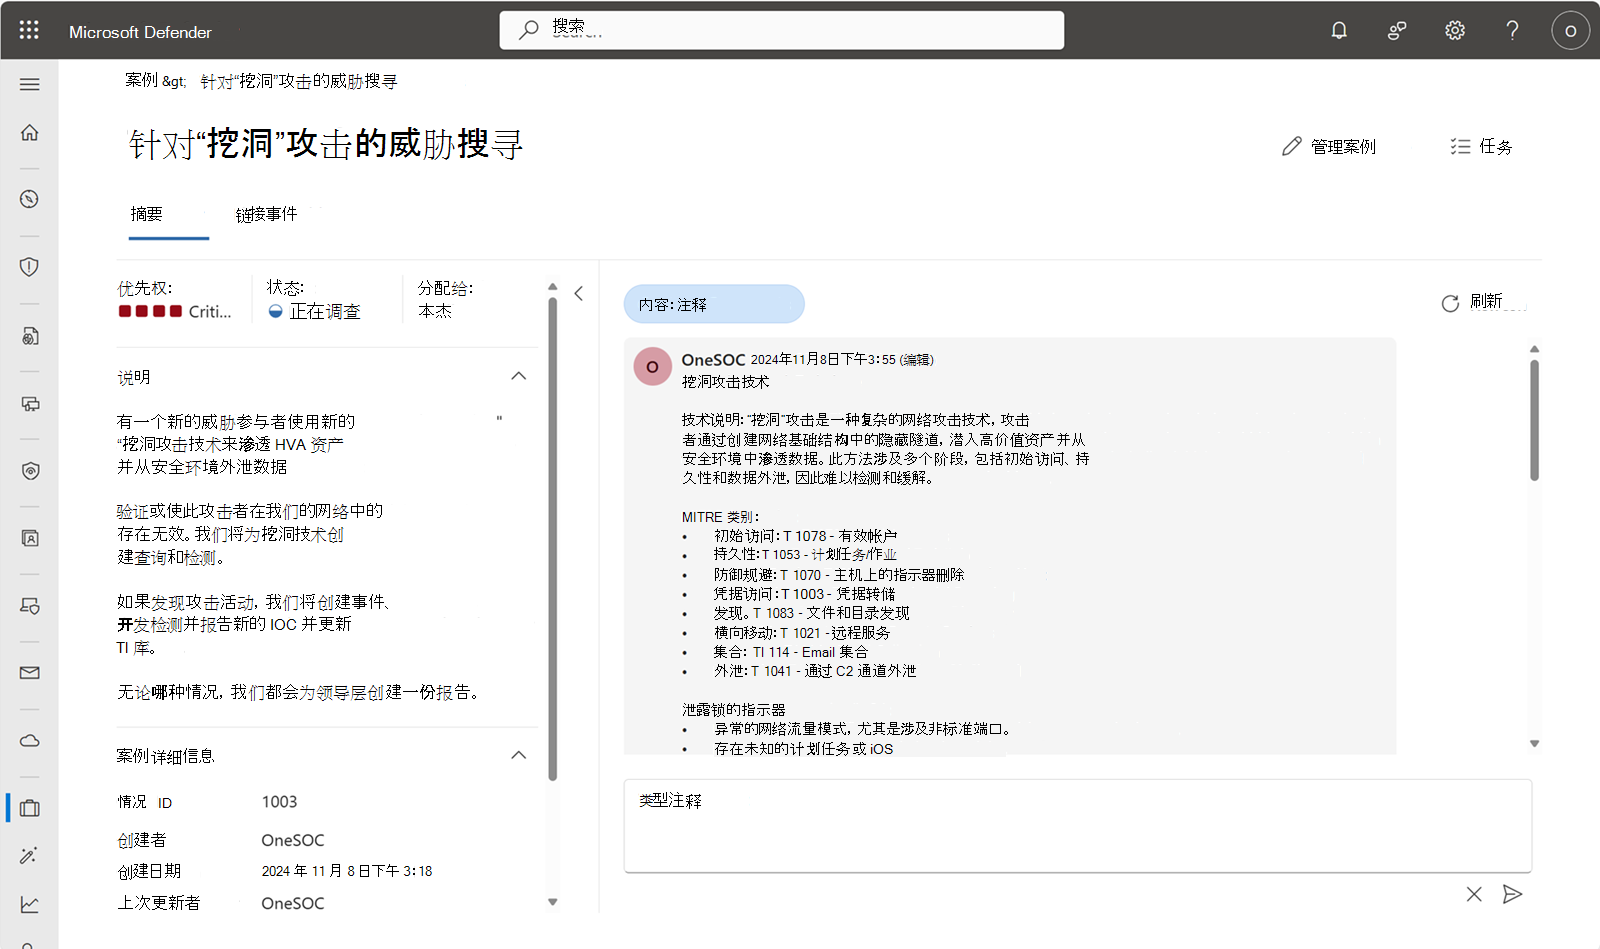Image resolution: width=1600 pixels, height=949 pixels.
Task: Collapse the left details pane with chevron
Action: (579, 293)
